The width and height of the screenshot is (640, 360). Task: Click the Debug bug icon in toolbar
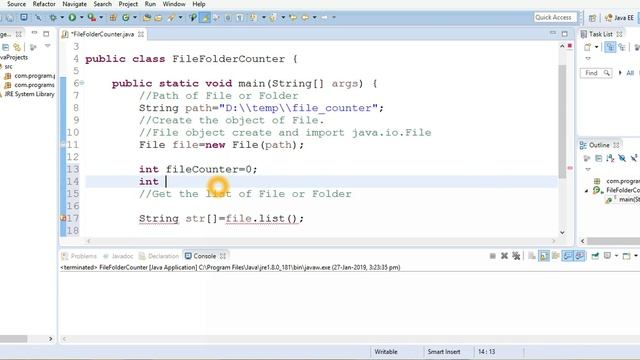point(53,18)
